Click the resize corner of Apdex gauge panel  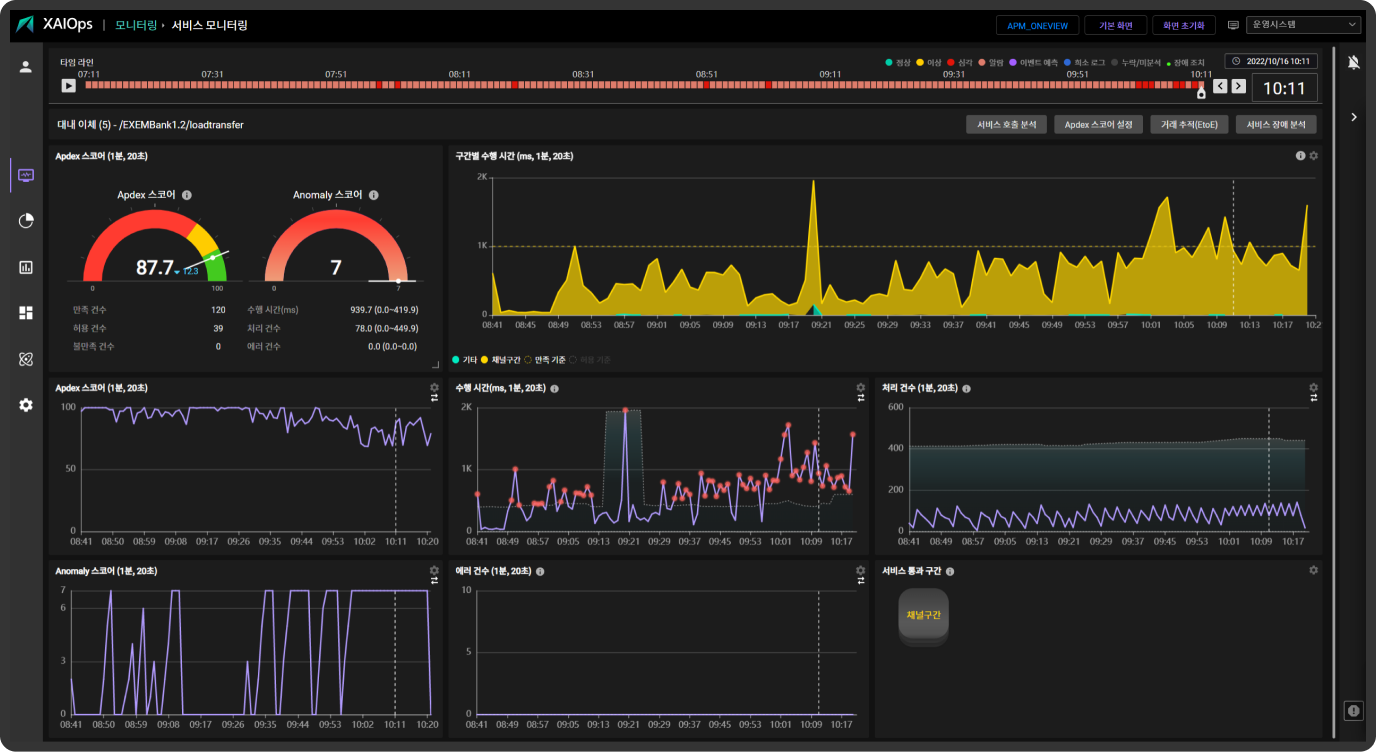[434, 366]
